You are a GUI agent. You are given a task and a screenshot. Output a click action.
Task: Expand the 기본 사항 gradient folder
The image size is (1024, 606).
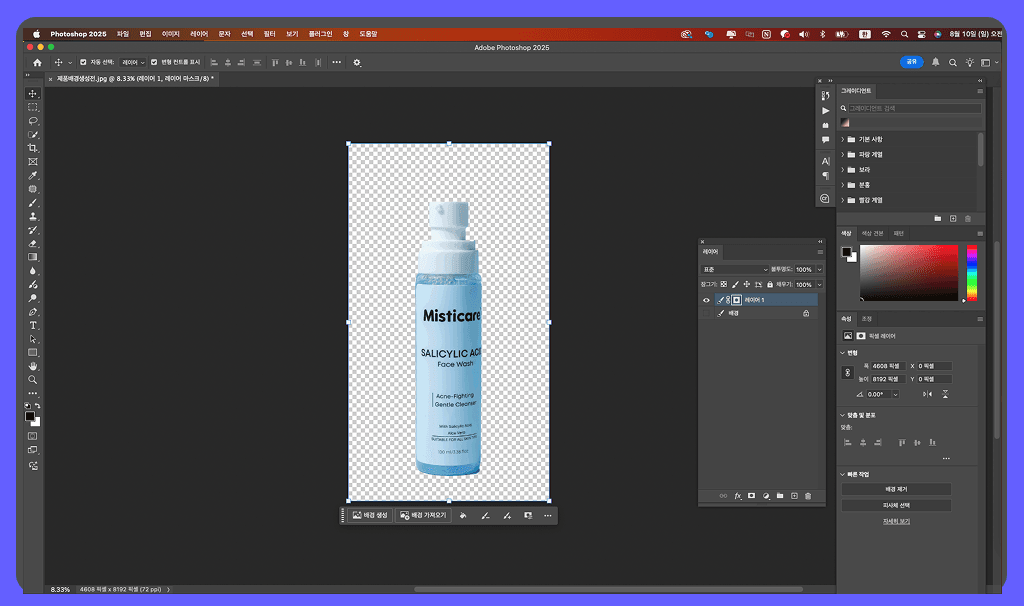tap(842, 140)
